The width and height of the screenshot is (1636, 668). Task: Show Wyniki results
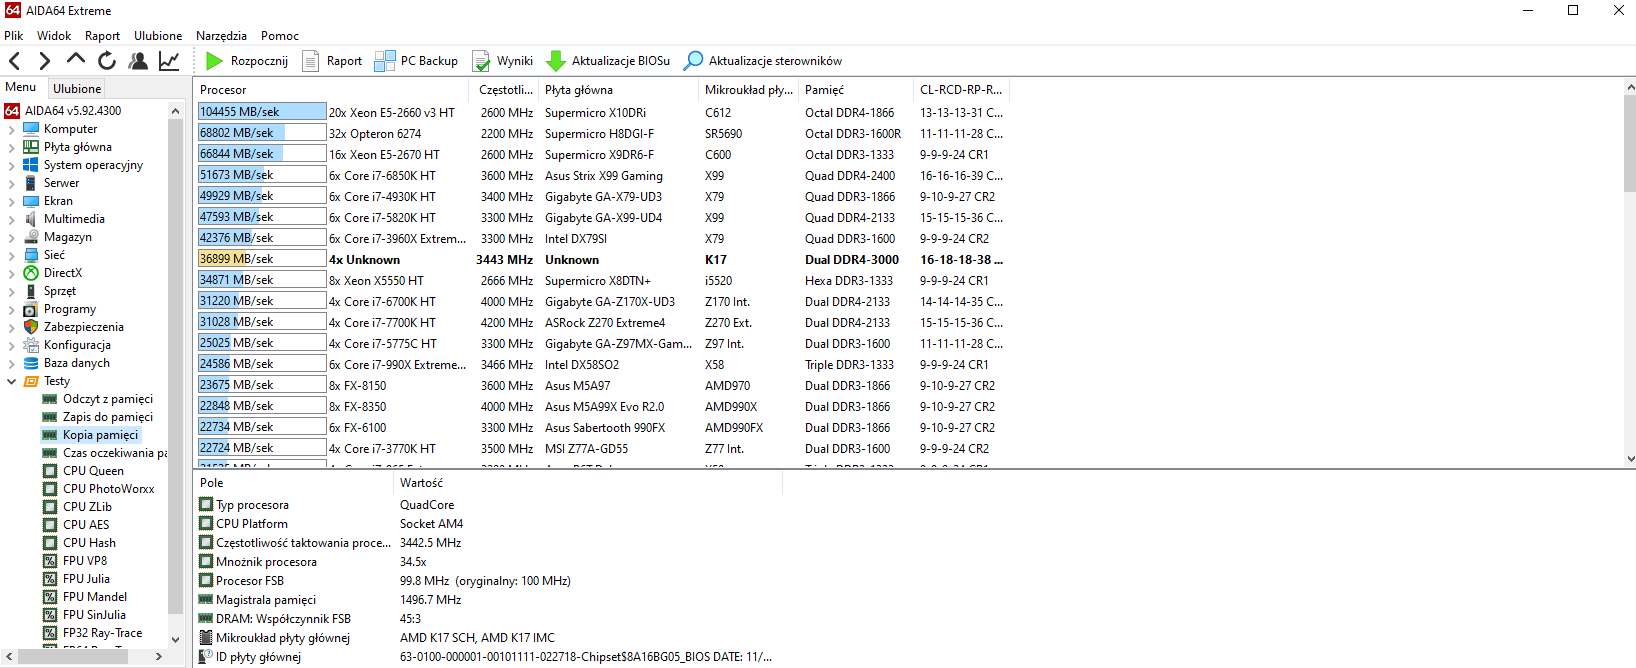pyautogui.click(x=502, y=61)
